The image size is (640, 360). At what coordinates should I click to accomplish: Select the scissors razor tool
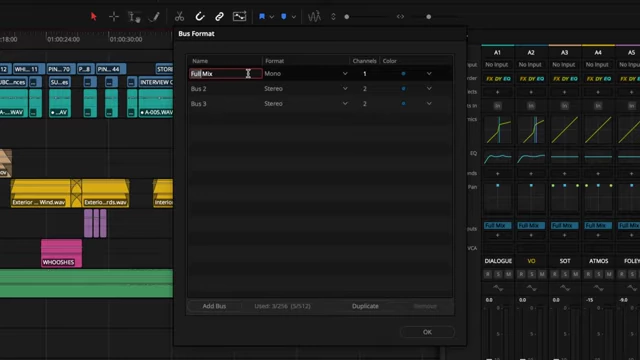tap(179, 16)
